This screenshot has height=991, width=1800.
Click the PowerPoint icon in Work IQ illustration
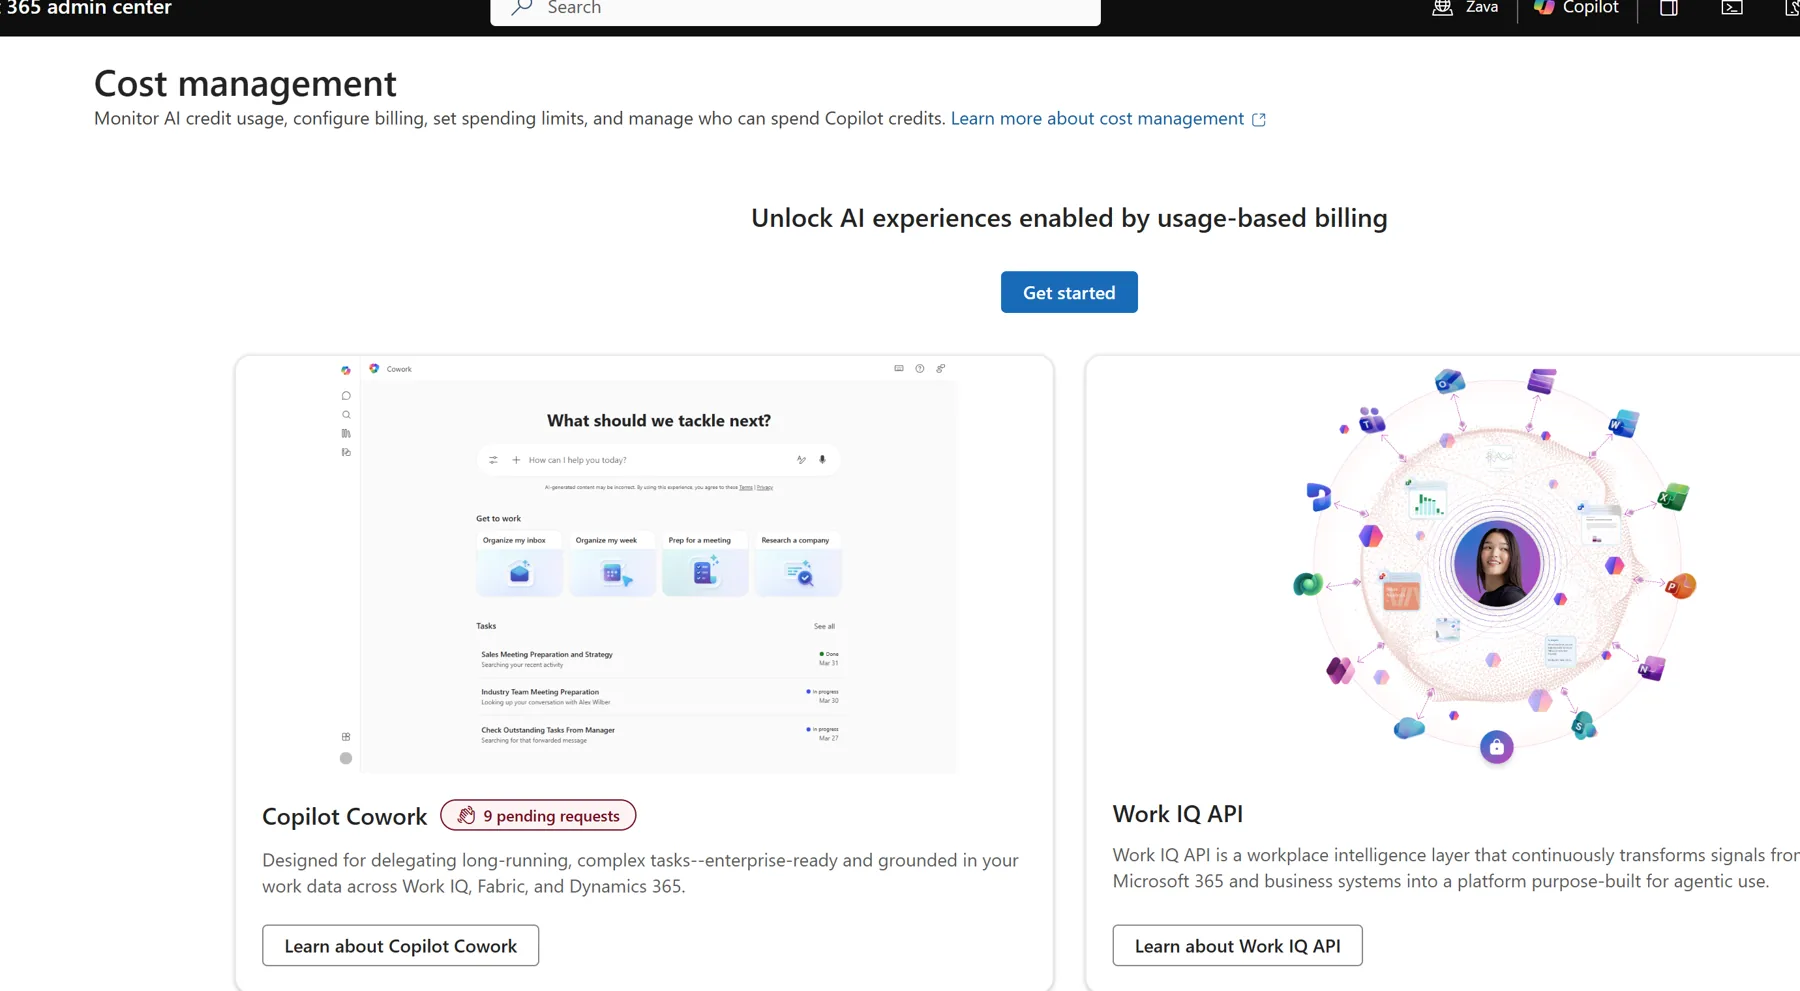1680,586
